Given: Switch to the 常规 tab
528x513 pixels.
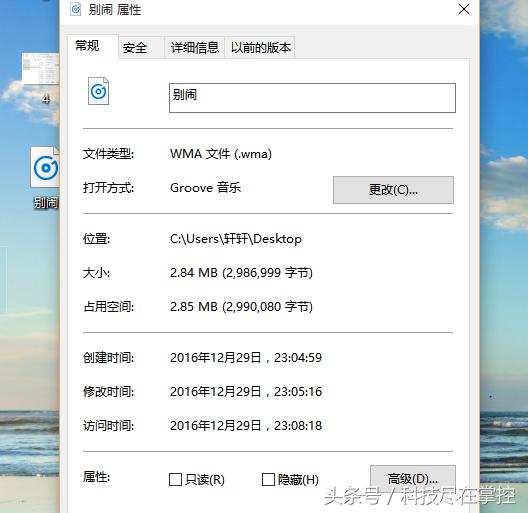Looking at the screenshot, I should [93, 46].
